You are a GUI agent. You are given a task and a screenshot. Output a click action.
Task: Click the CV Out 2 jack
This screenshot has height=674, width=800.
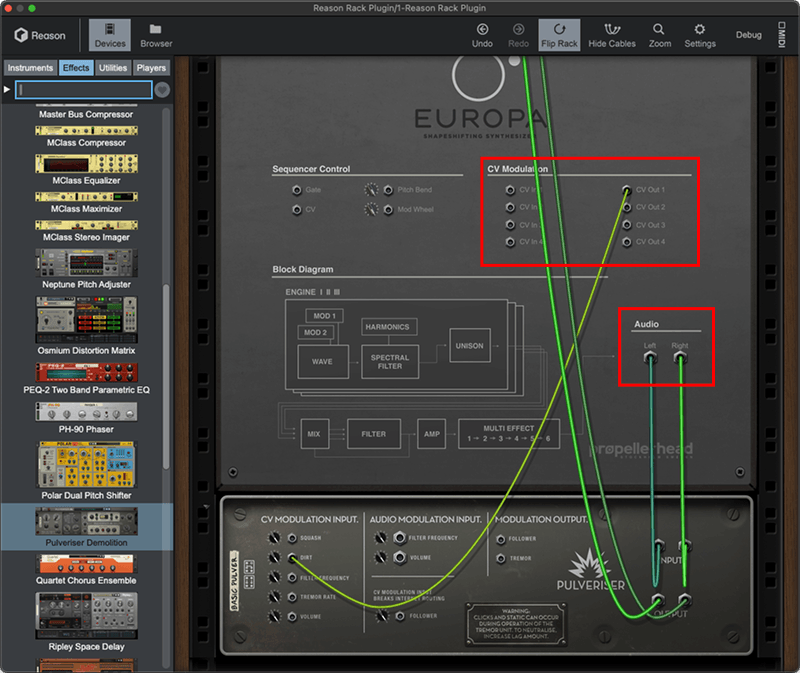coord(627,208)
